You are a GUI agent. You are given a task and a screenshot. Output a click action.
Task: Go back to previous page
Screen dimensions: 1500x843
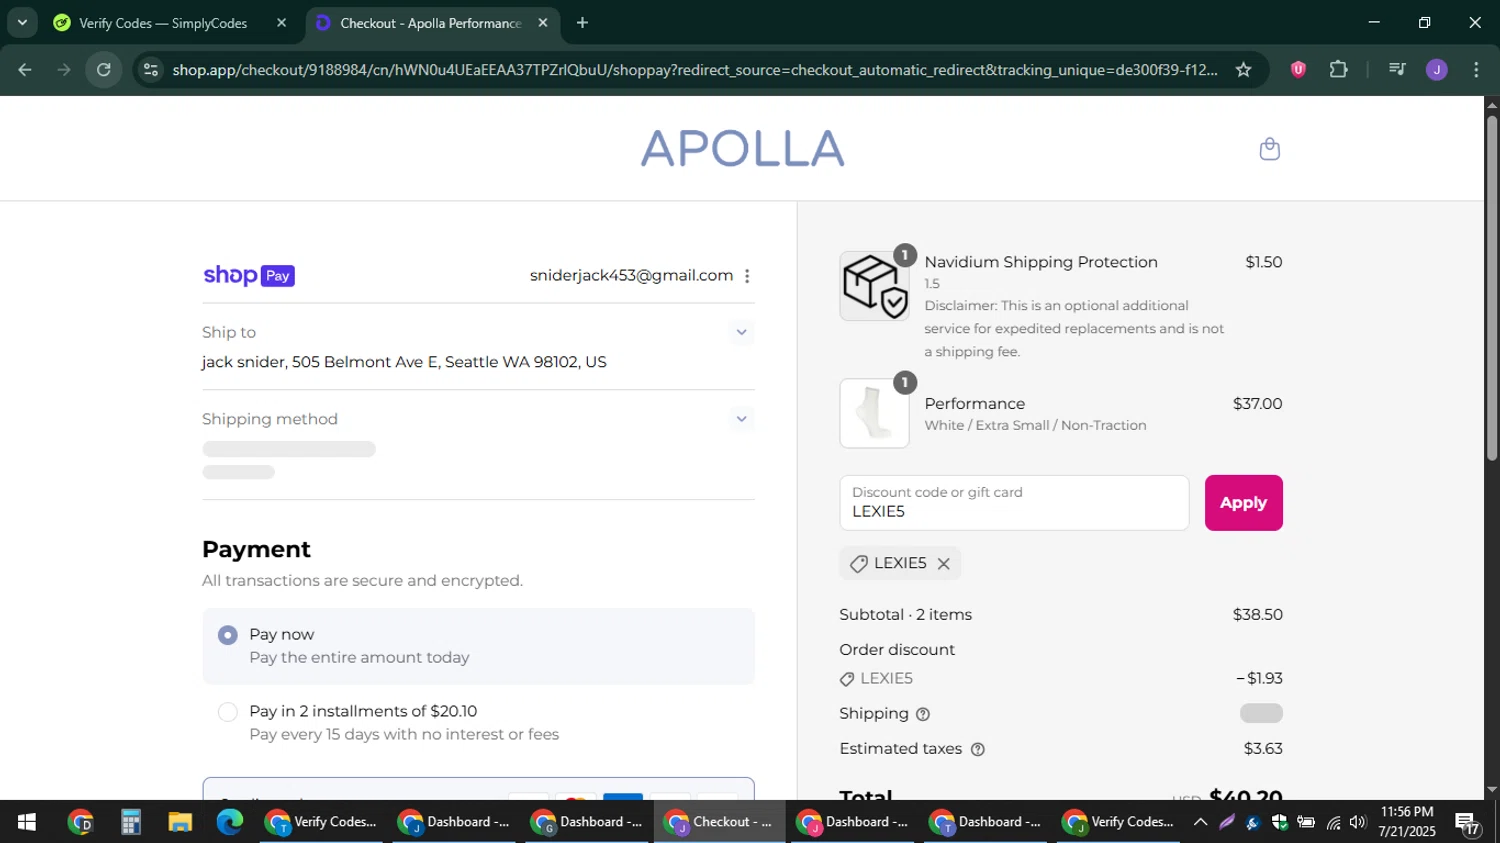click(x=25, y=70)
